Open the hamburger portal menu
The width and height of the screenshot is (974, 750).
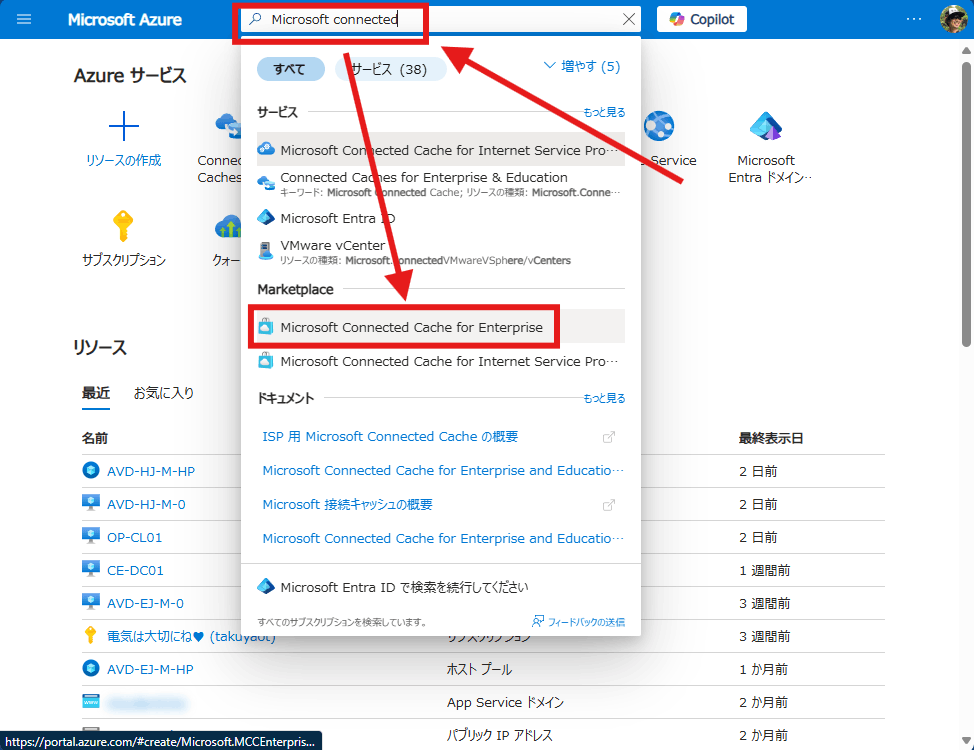24,19
